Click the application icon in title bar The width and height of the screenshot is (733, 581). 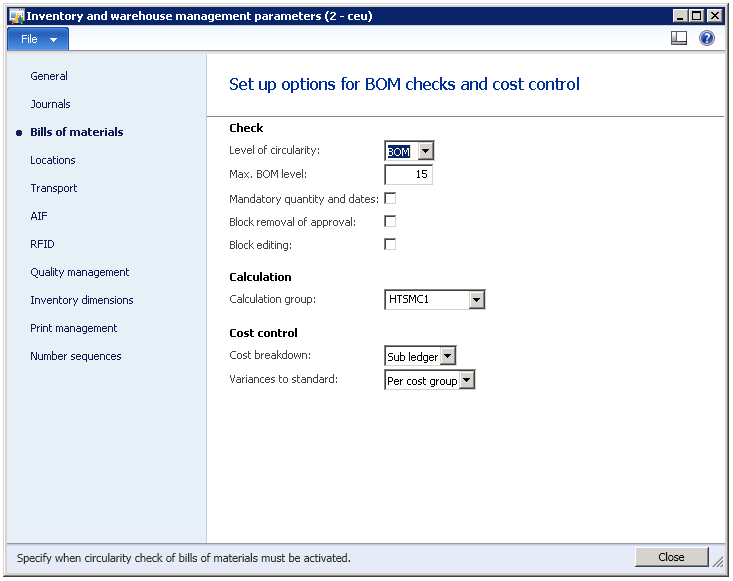click(x=16, y=16)
